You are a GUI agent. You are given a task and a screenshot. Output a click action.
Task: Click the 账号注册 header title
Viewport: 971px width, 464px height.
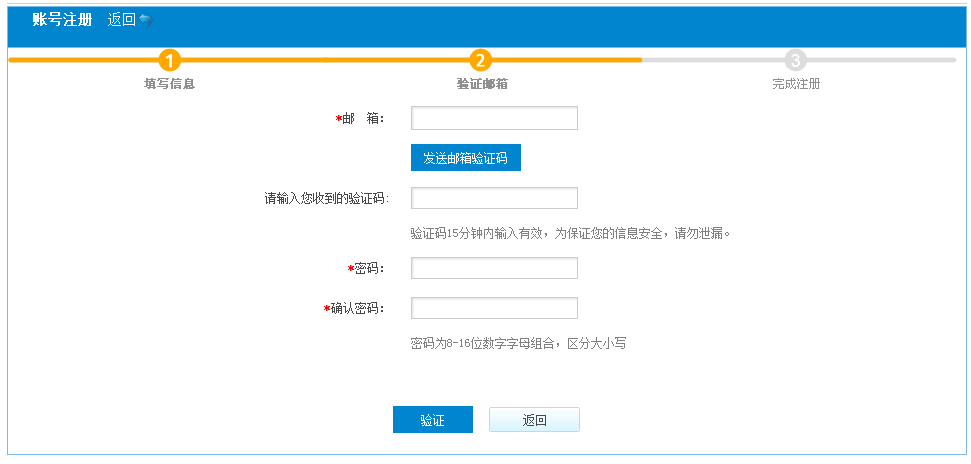point(61,20)
